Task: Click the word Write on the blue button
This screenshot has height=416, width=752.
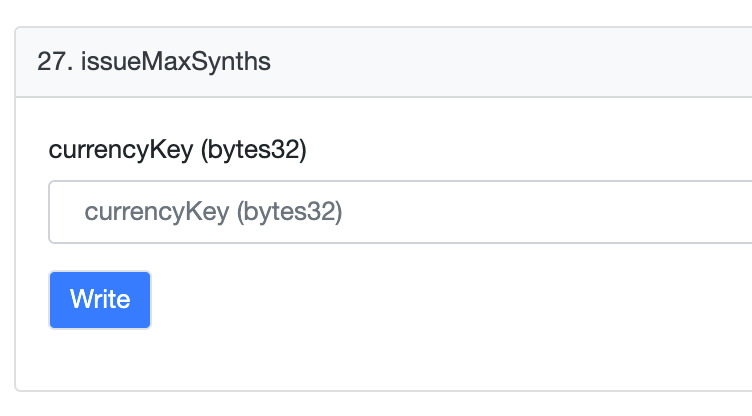Action: click(100, 299)
